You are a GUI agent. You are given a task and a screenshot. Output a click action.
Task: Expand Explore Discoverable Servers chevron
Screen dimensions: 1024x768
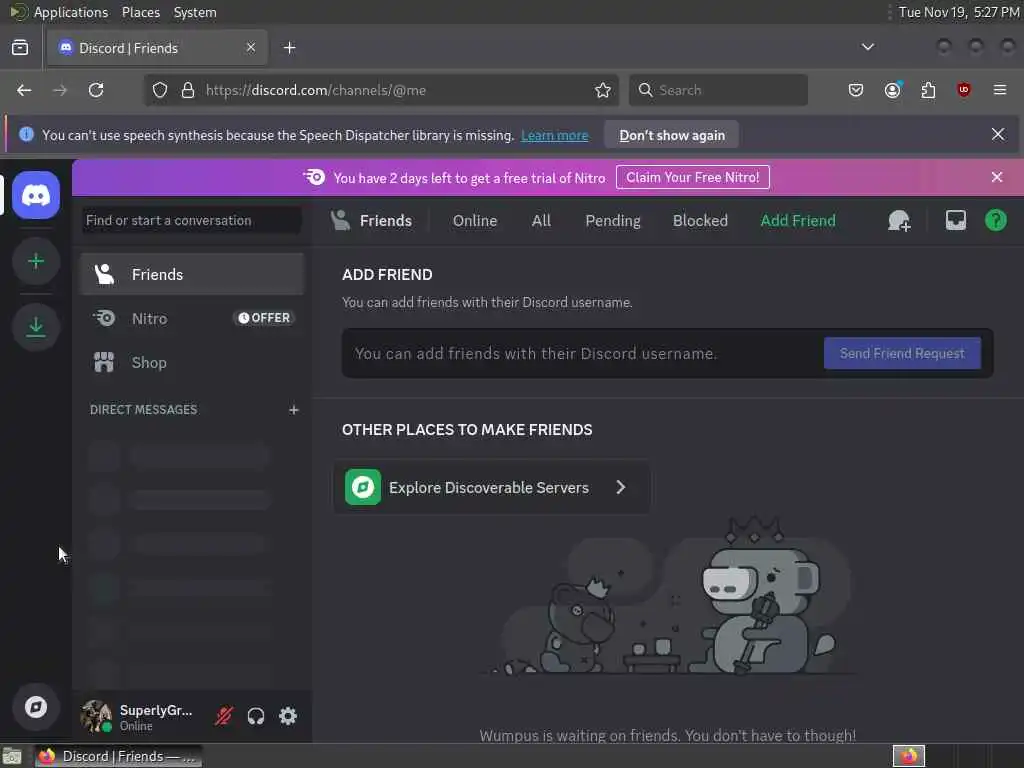(x=620, y=487)
